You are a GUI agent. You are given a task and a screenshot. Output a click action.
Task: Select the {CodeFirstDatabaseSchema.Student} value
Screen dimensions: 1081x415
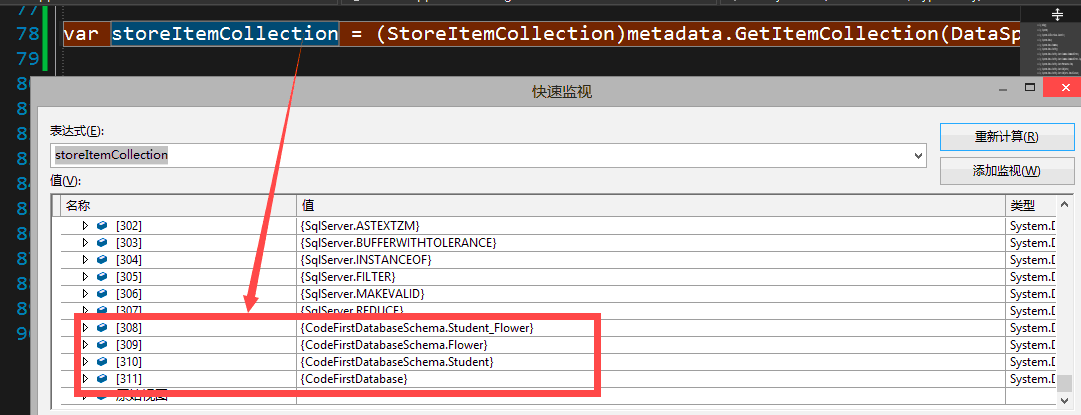point(397,362)
